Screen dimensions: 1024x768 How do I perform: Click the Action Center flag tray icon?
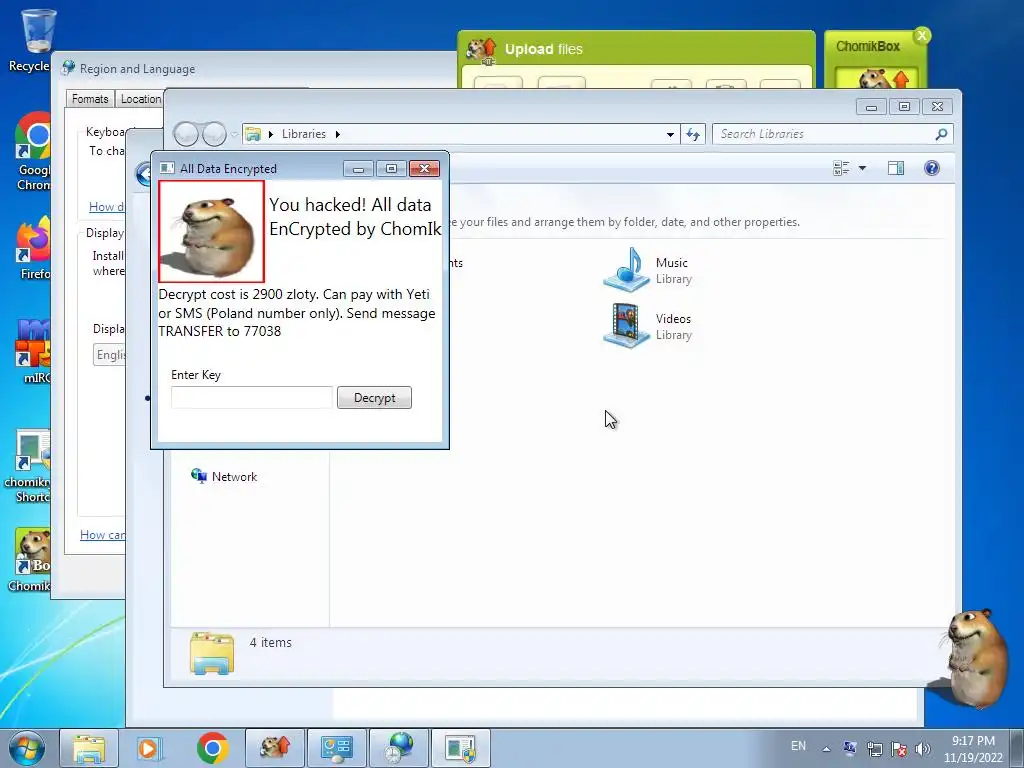pos(899,749)
